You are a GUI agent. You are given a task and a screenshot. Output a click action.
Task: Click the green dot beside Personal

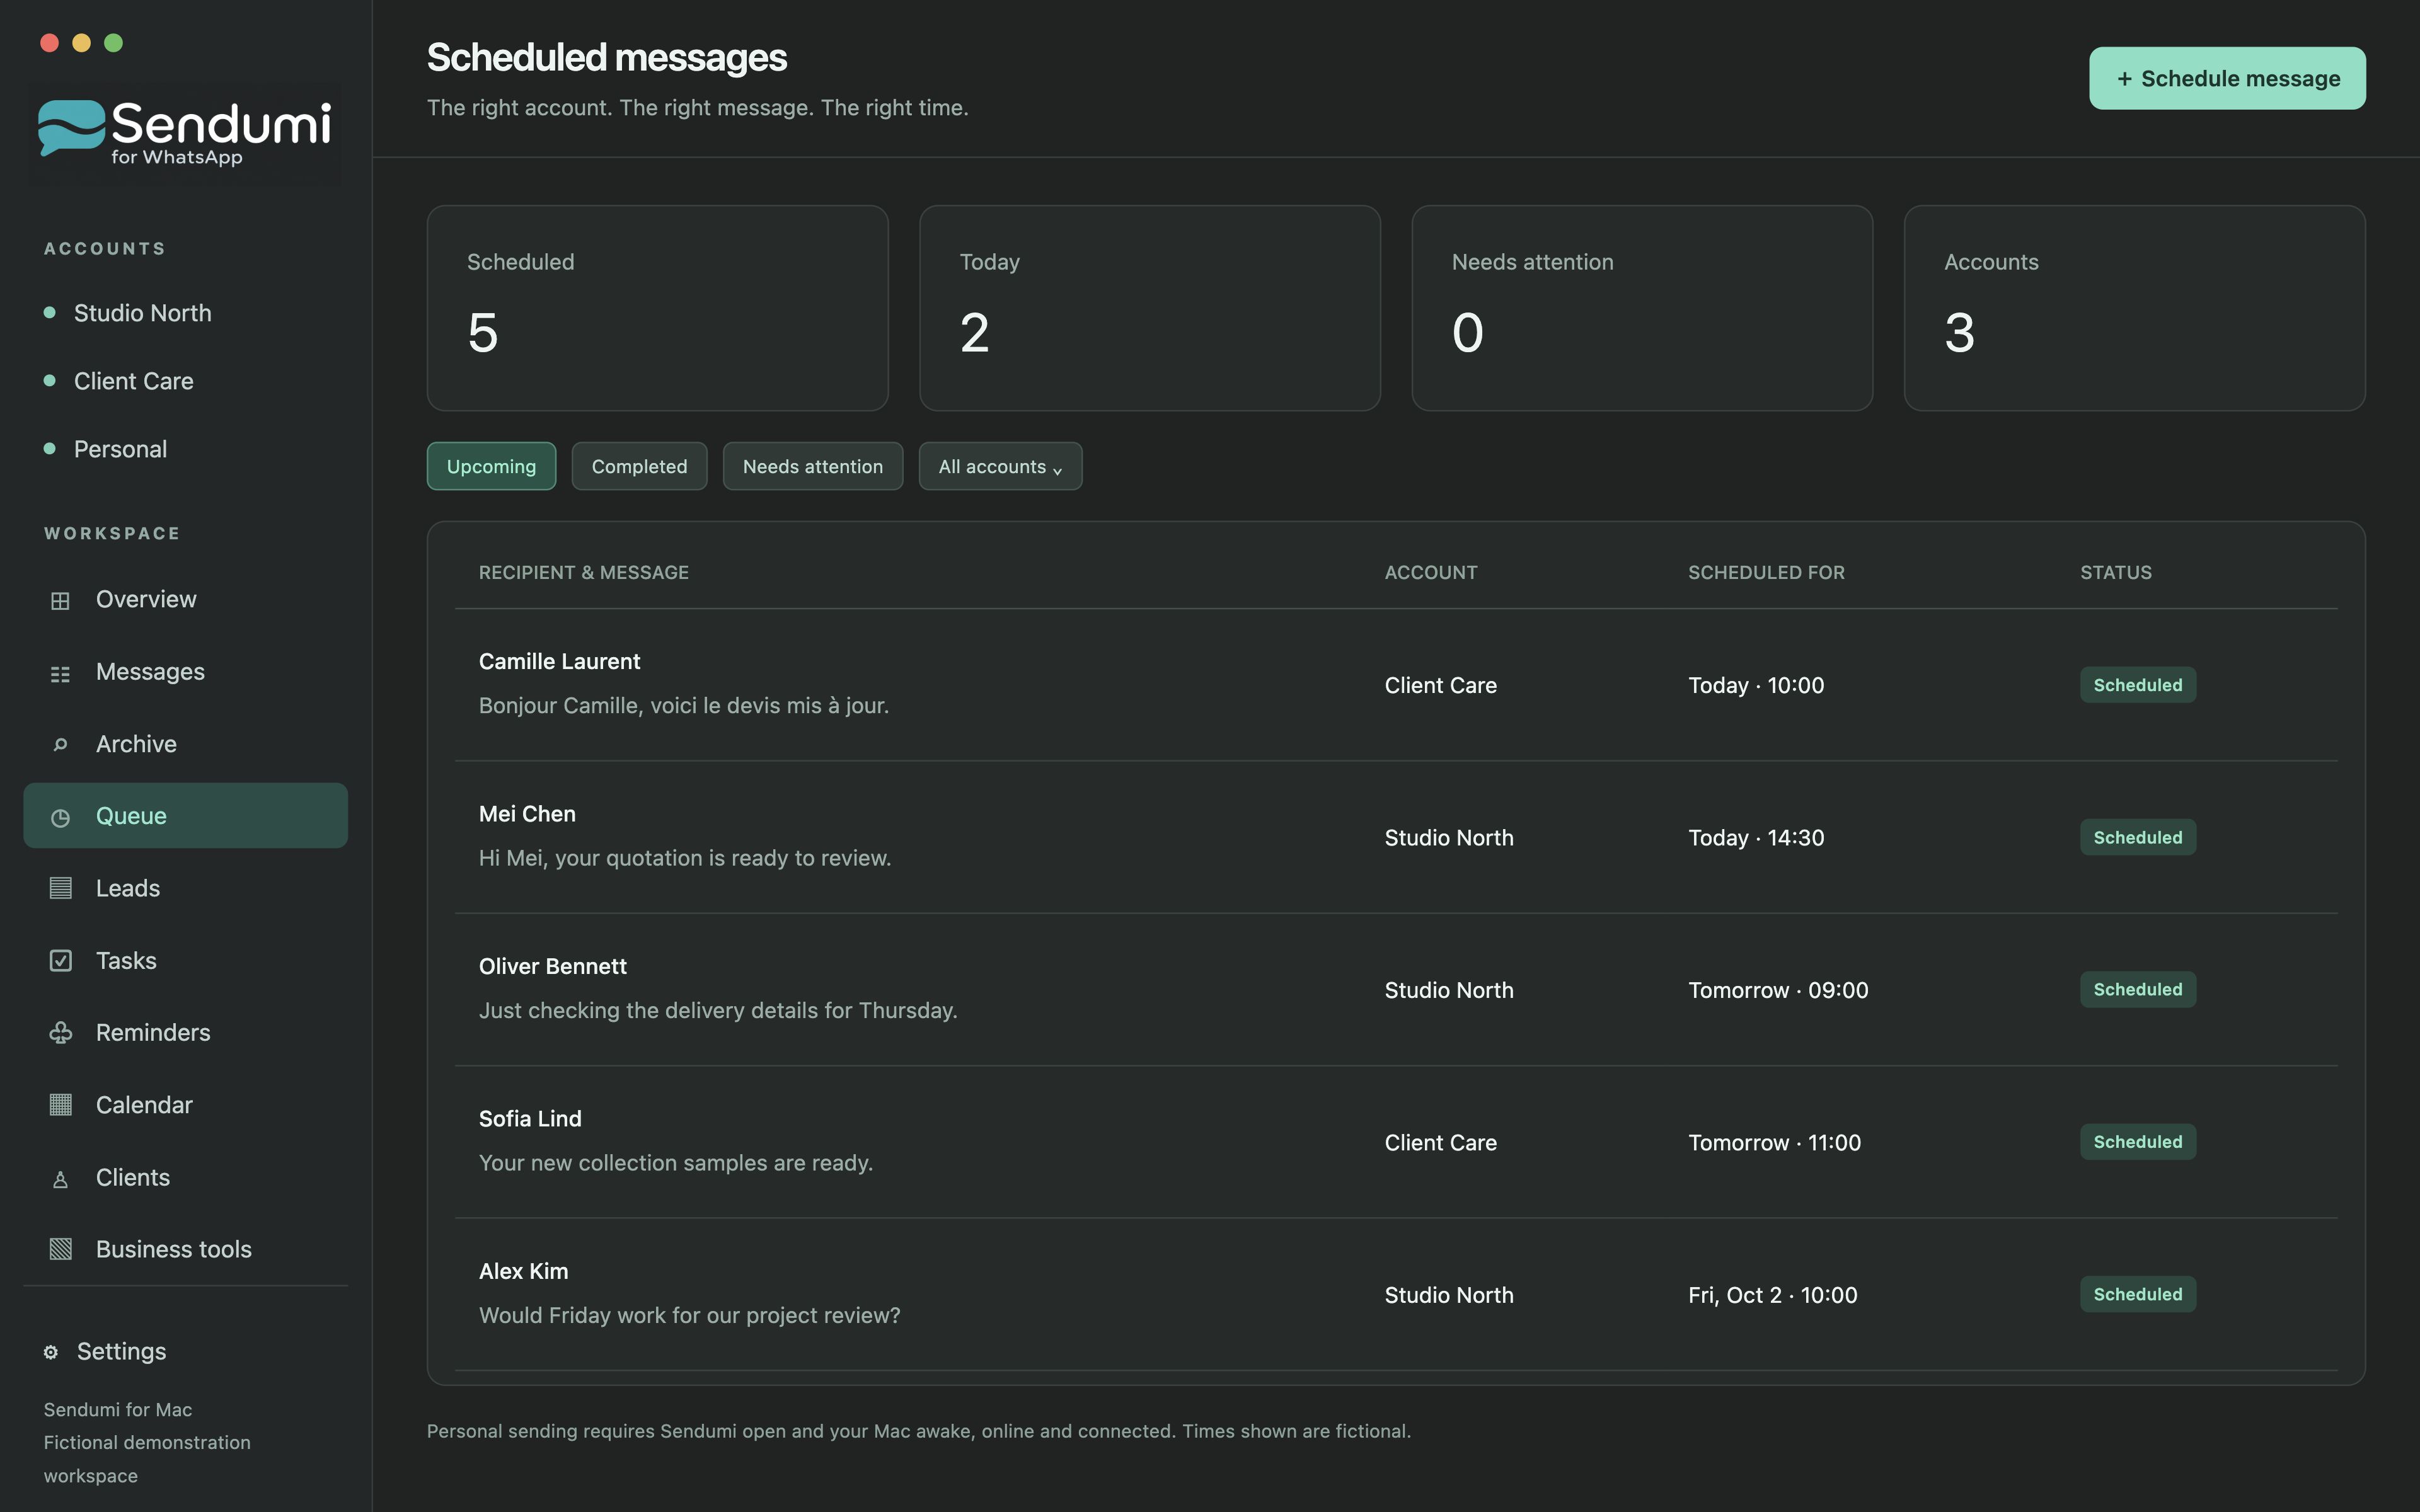point(49,448)
